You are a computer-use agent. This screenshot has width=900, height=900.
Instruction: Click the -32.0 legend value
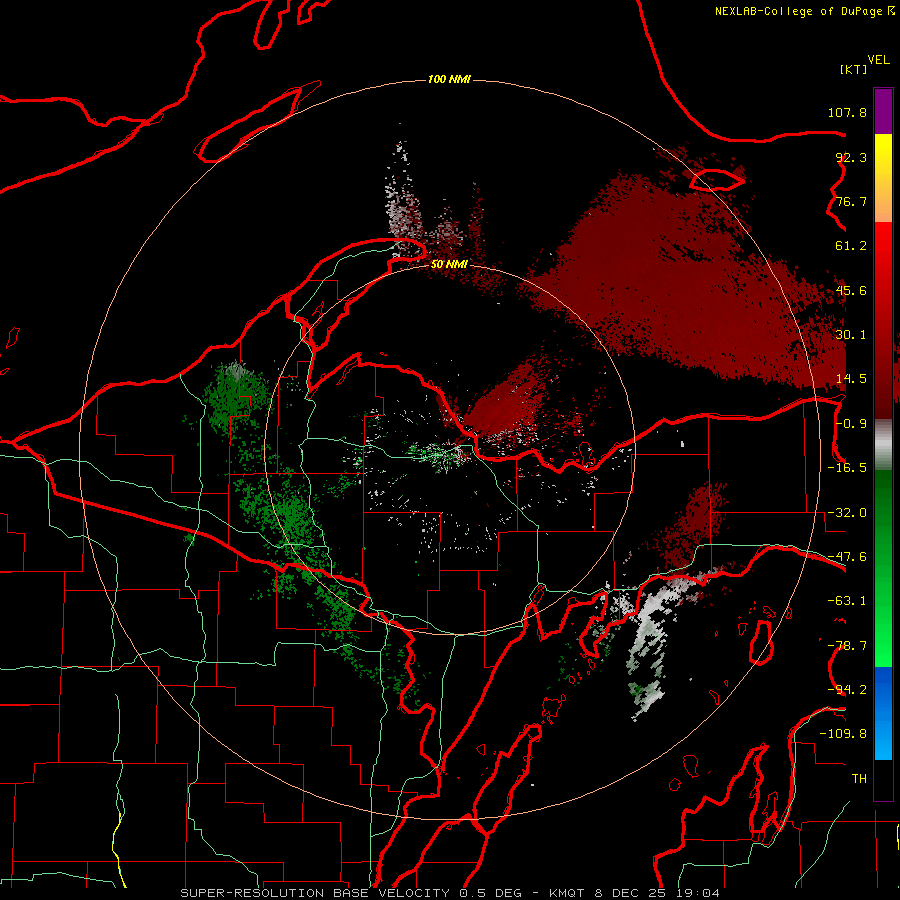coord(847,513)
